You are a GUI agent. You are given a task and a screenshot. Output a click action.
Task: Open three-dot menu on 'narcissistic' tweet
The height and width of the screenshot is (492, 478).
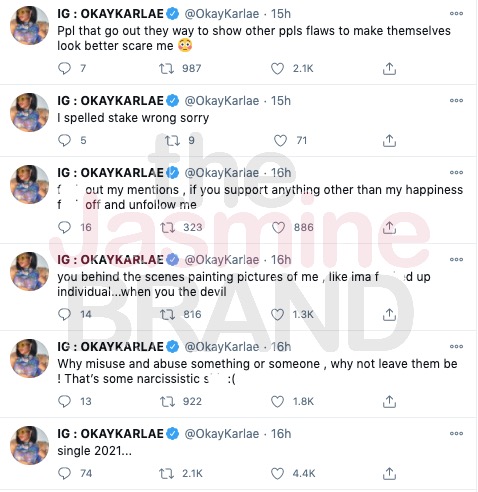coord(456,347)
